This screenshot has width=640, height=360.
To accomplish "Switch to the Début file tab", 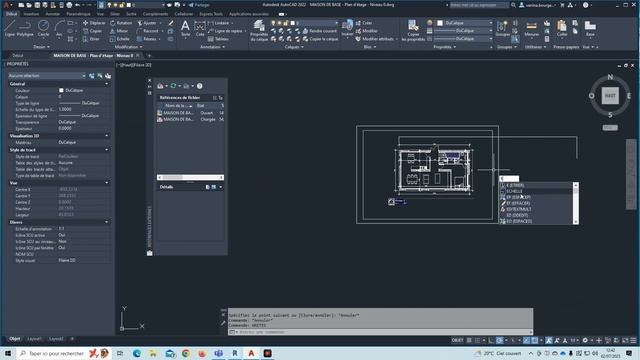I will coord(18,55).
